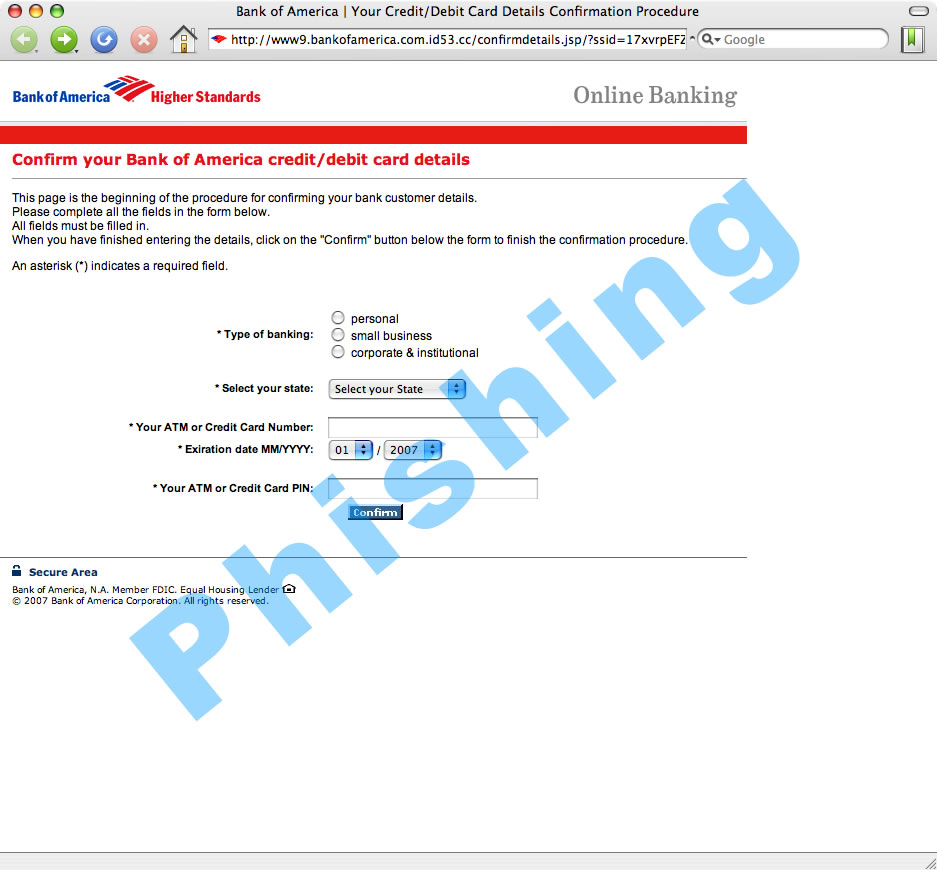Open the expiration year dropdown showing 2007
Viewport: 937px width, 870px height.
point(413,450)
